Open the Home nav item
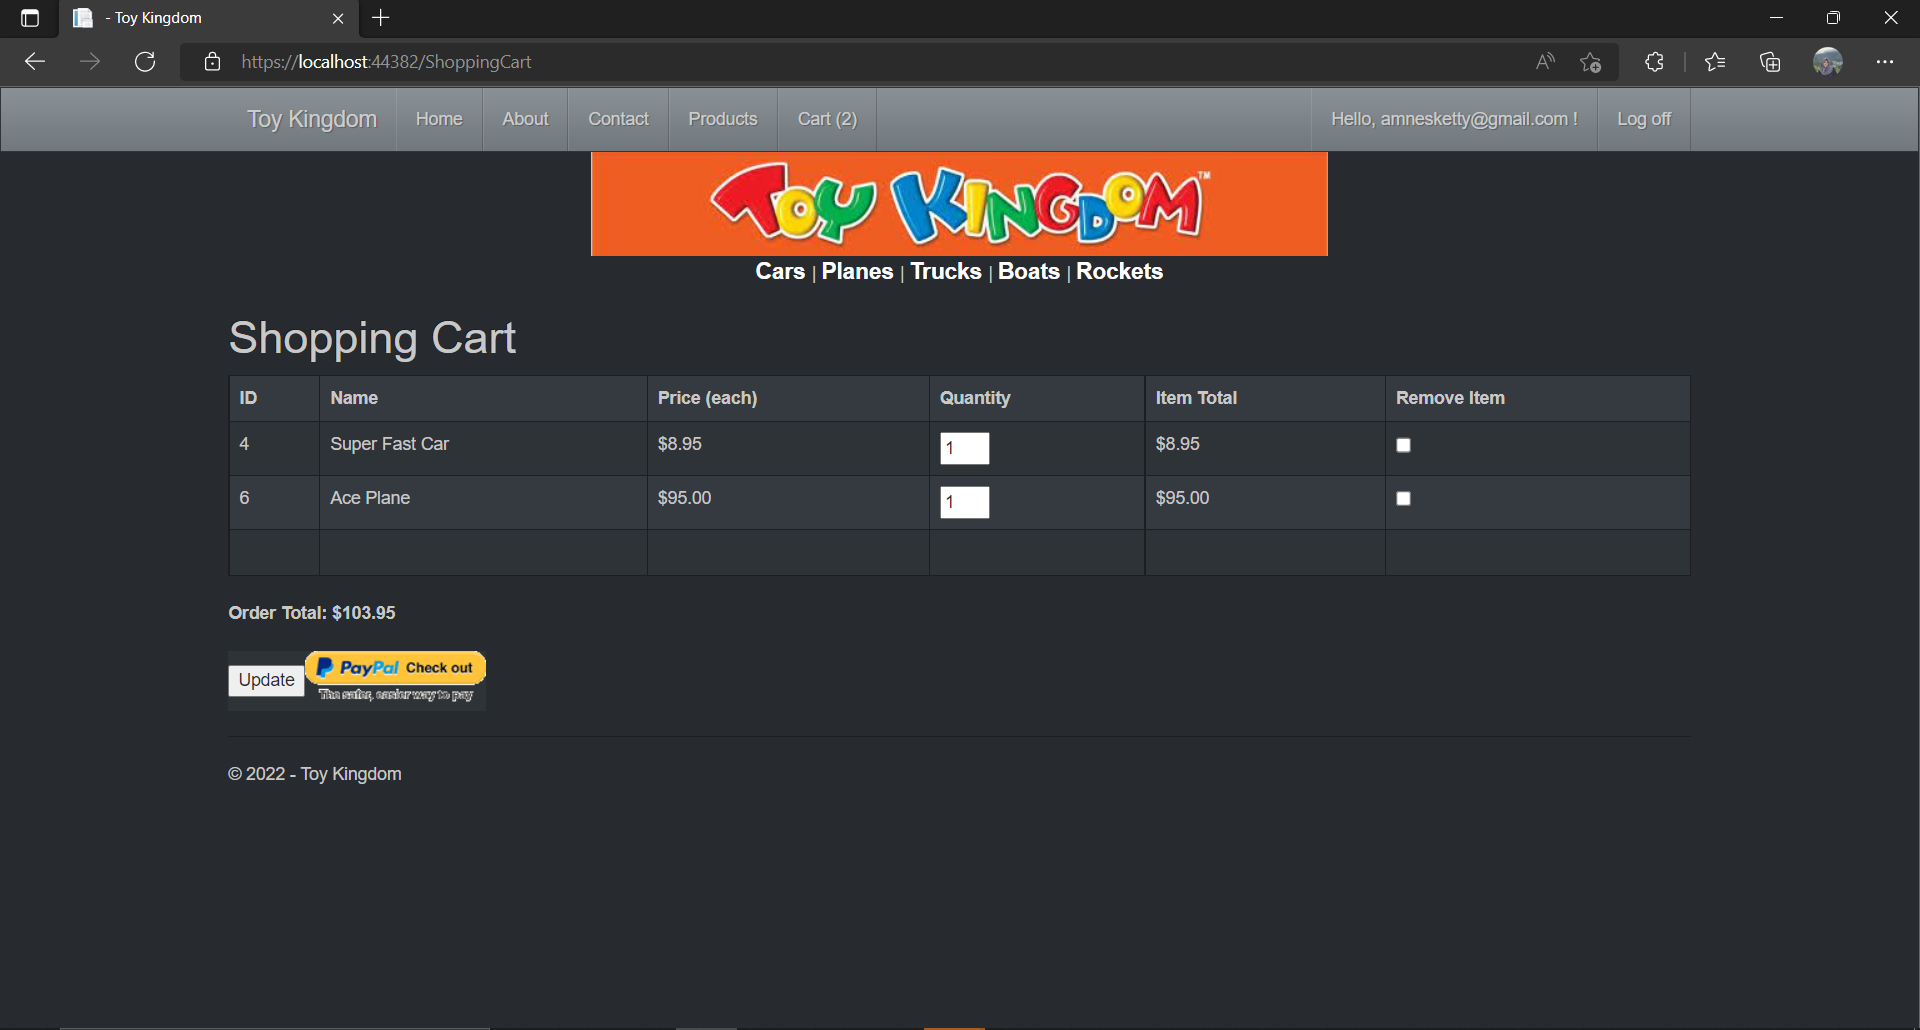This screenshot has height=1030, width=1920. 439,119
